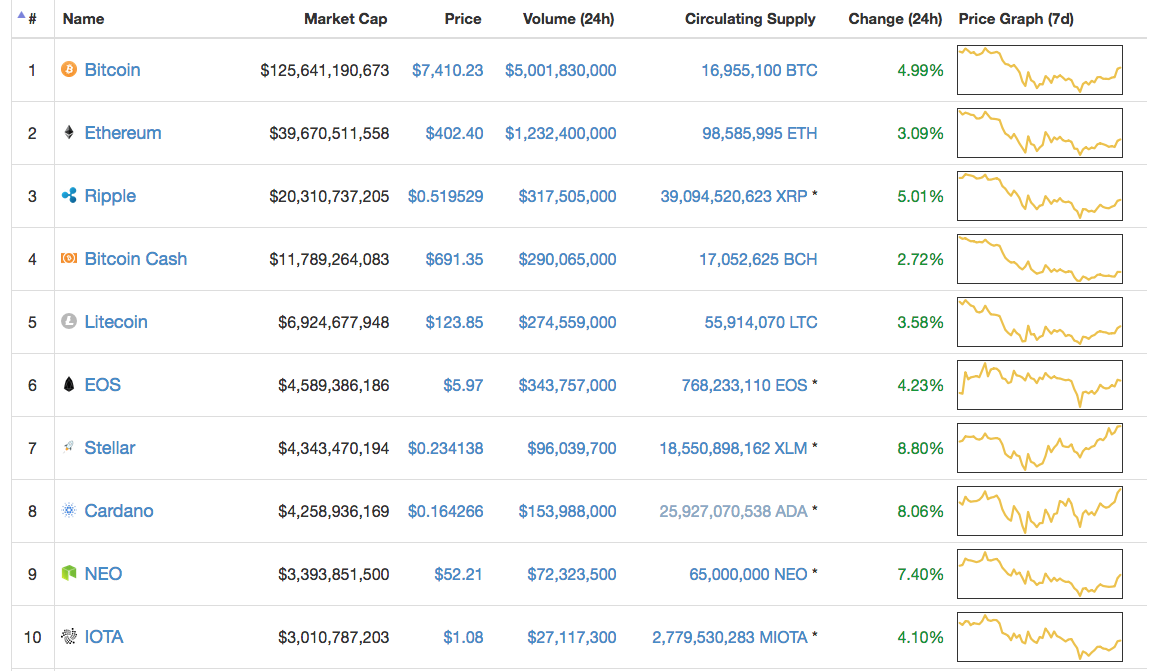Viewport: 1154px width, 671px height.
Task: Open Bitcoin 7-day price graph
Action: (1039, 70)
